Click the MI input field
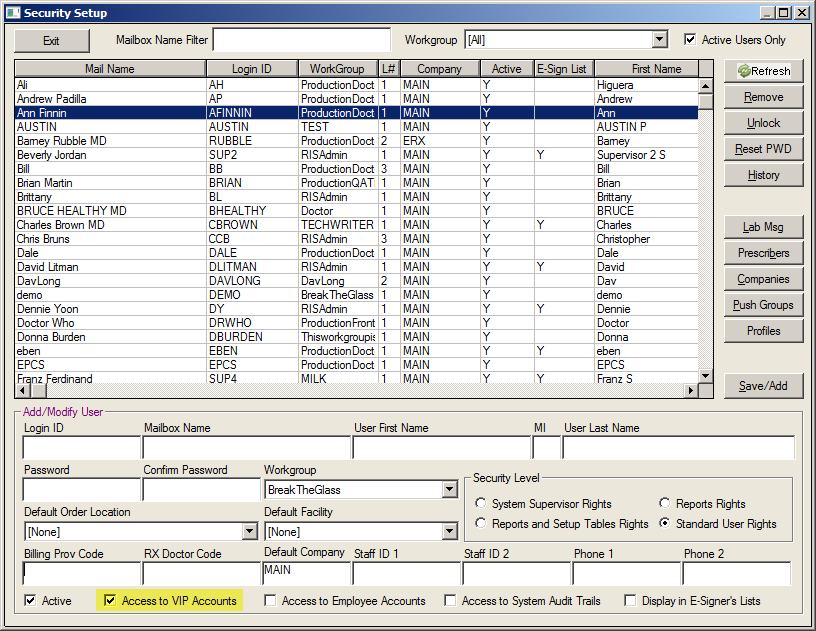 546,447
